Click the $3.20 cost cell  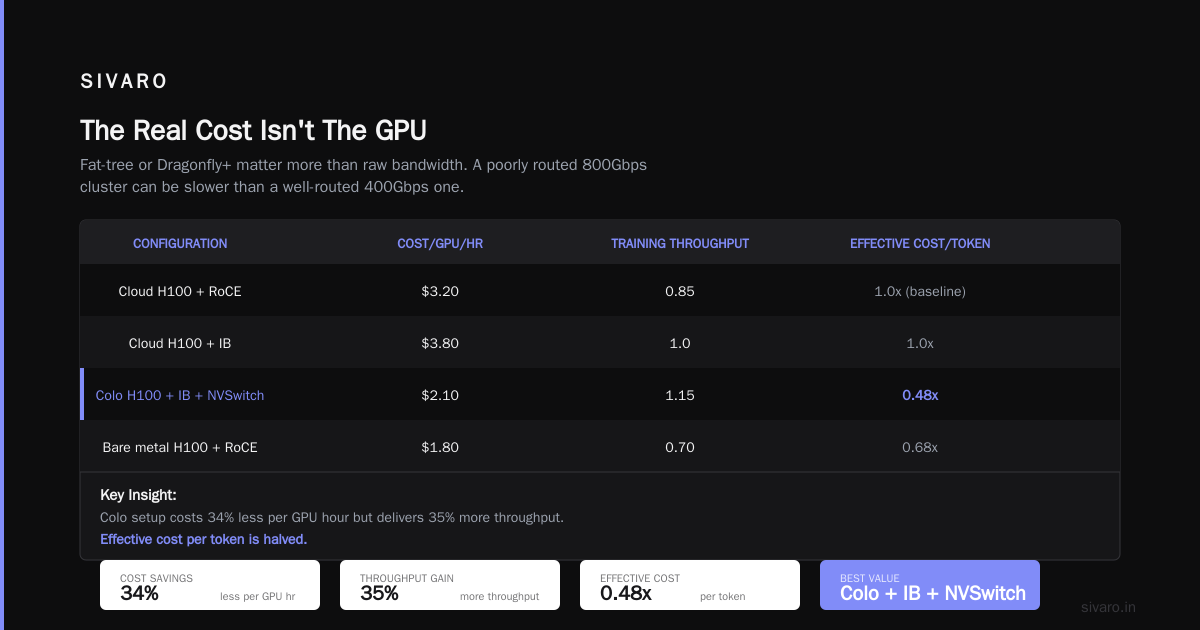tap(440, 292)
